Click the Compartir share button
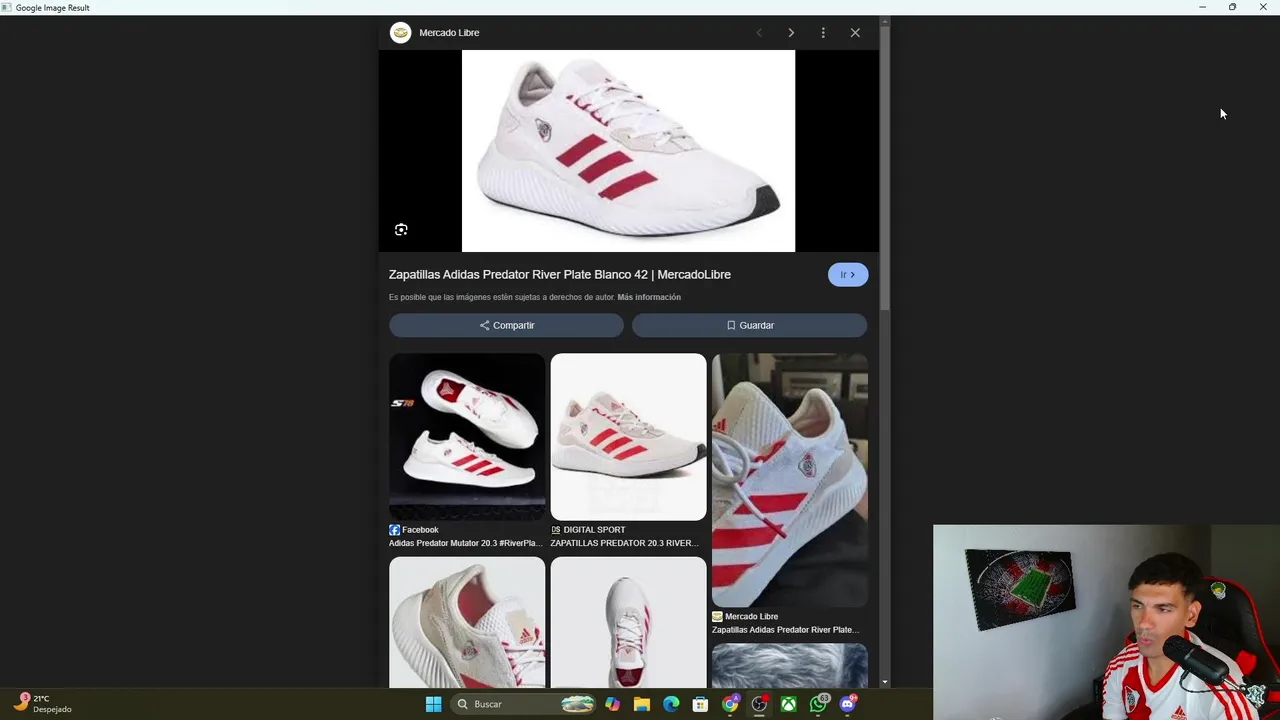 (x=506, y=325)
